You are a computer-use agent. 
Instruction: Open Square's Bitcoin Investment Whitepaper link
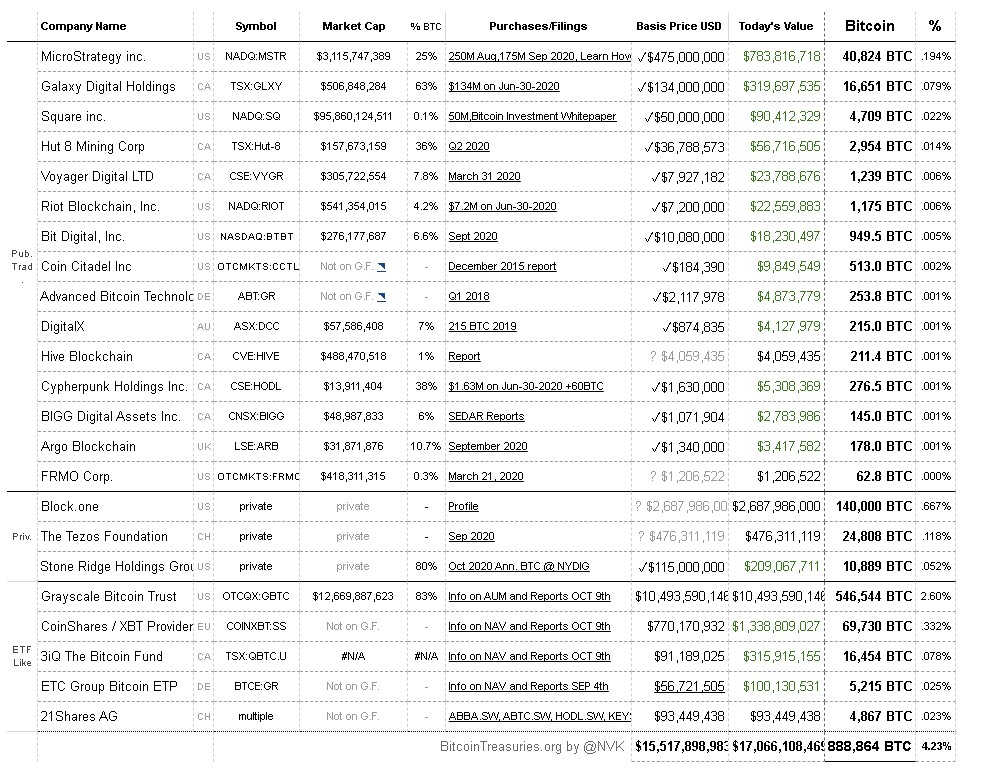click(532, 117)
